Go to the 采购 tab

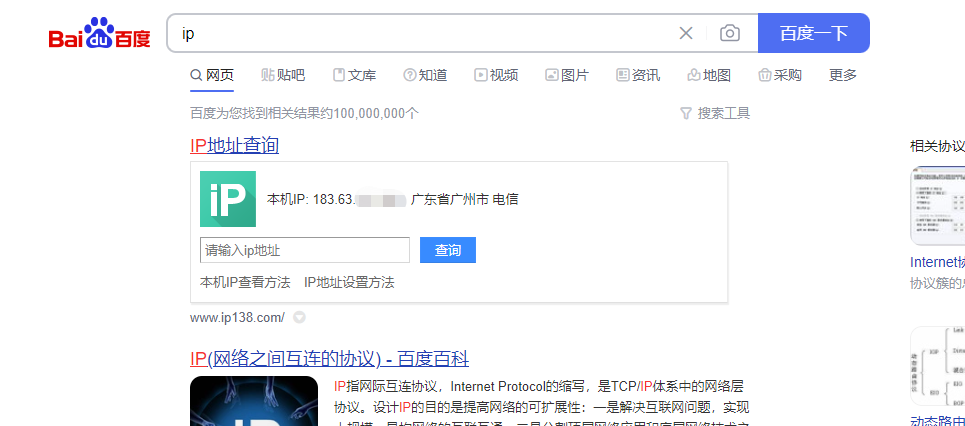point(780,76)
